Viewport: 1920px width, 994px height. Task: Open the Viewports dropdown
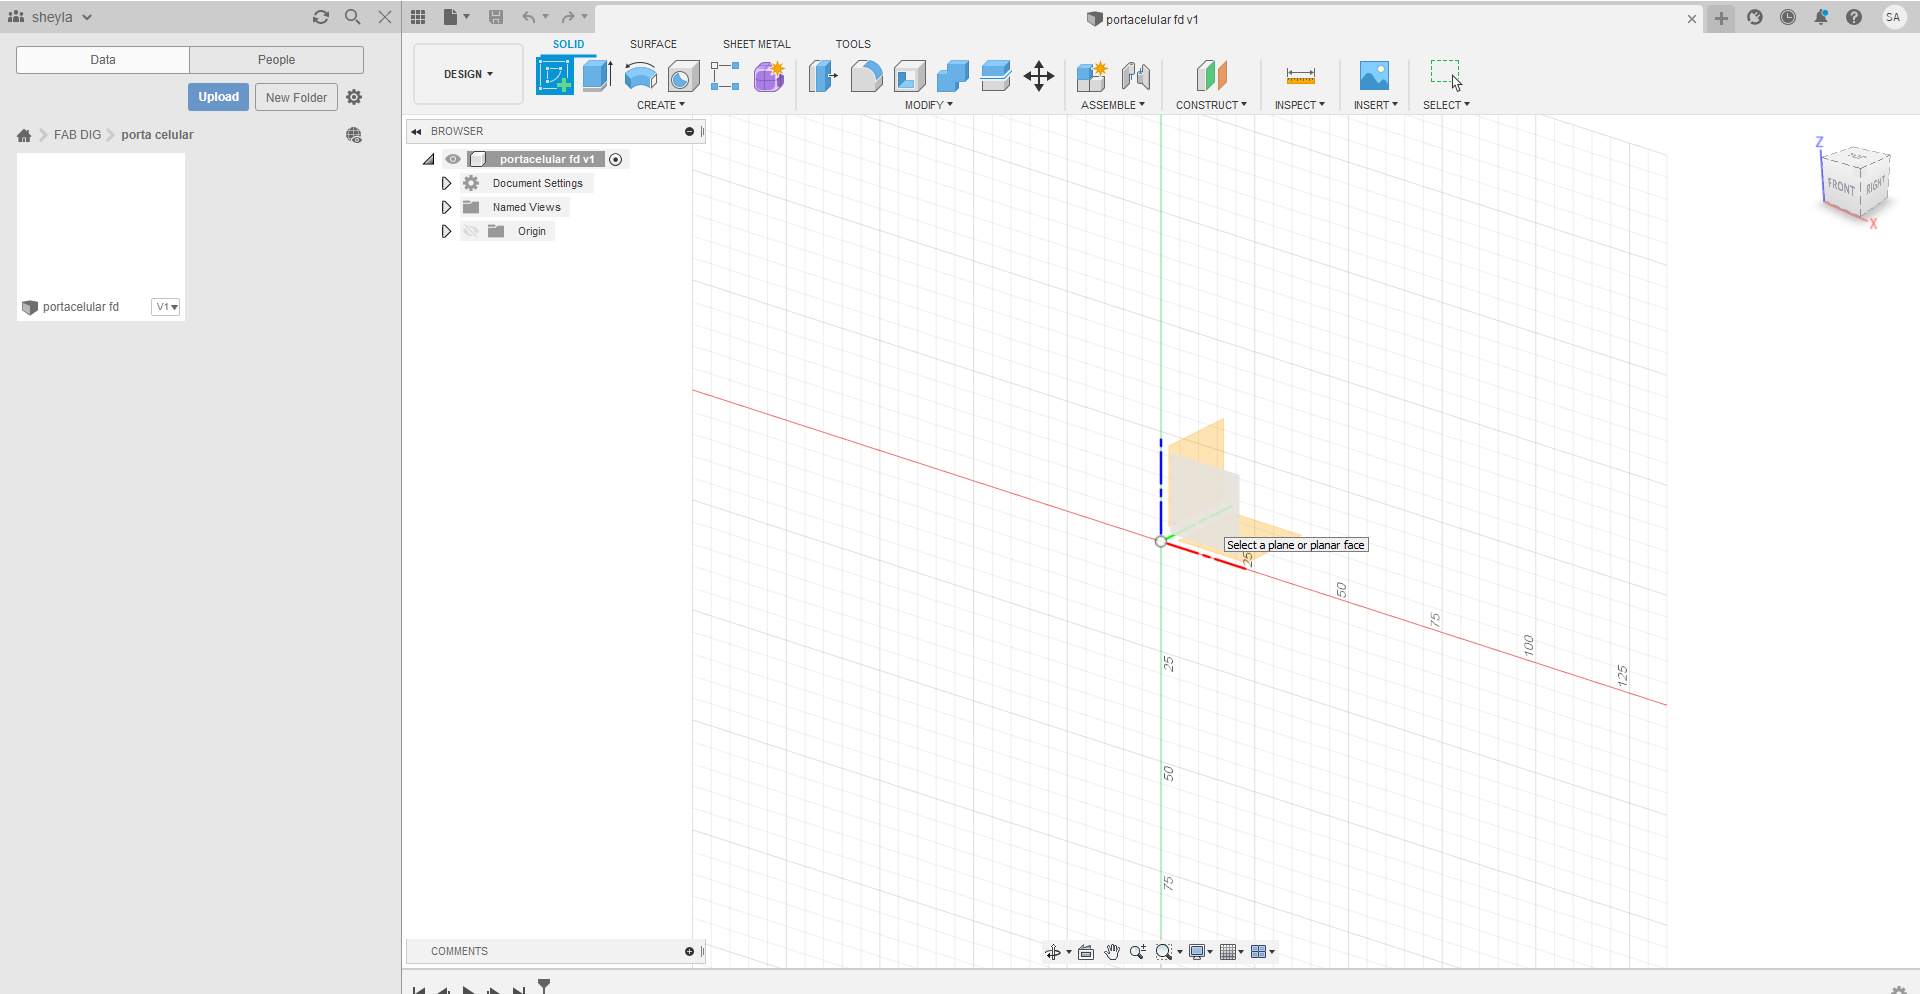click(1263, 952)
